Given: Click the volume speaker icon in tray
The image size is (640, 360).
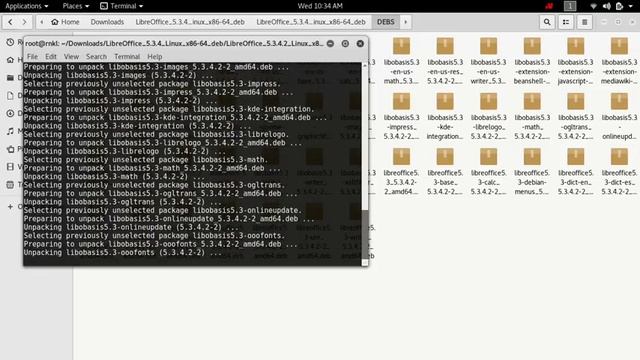Looking at the screenshot, I should pyautogui.click(x=607, y=6).
